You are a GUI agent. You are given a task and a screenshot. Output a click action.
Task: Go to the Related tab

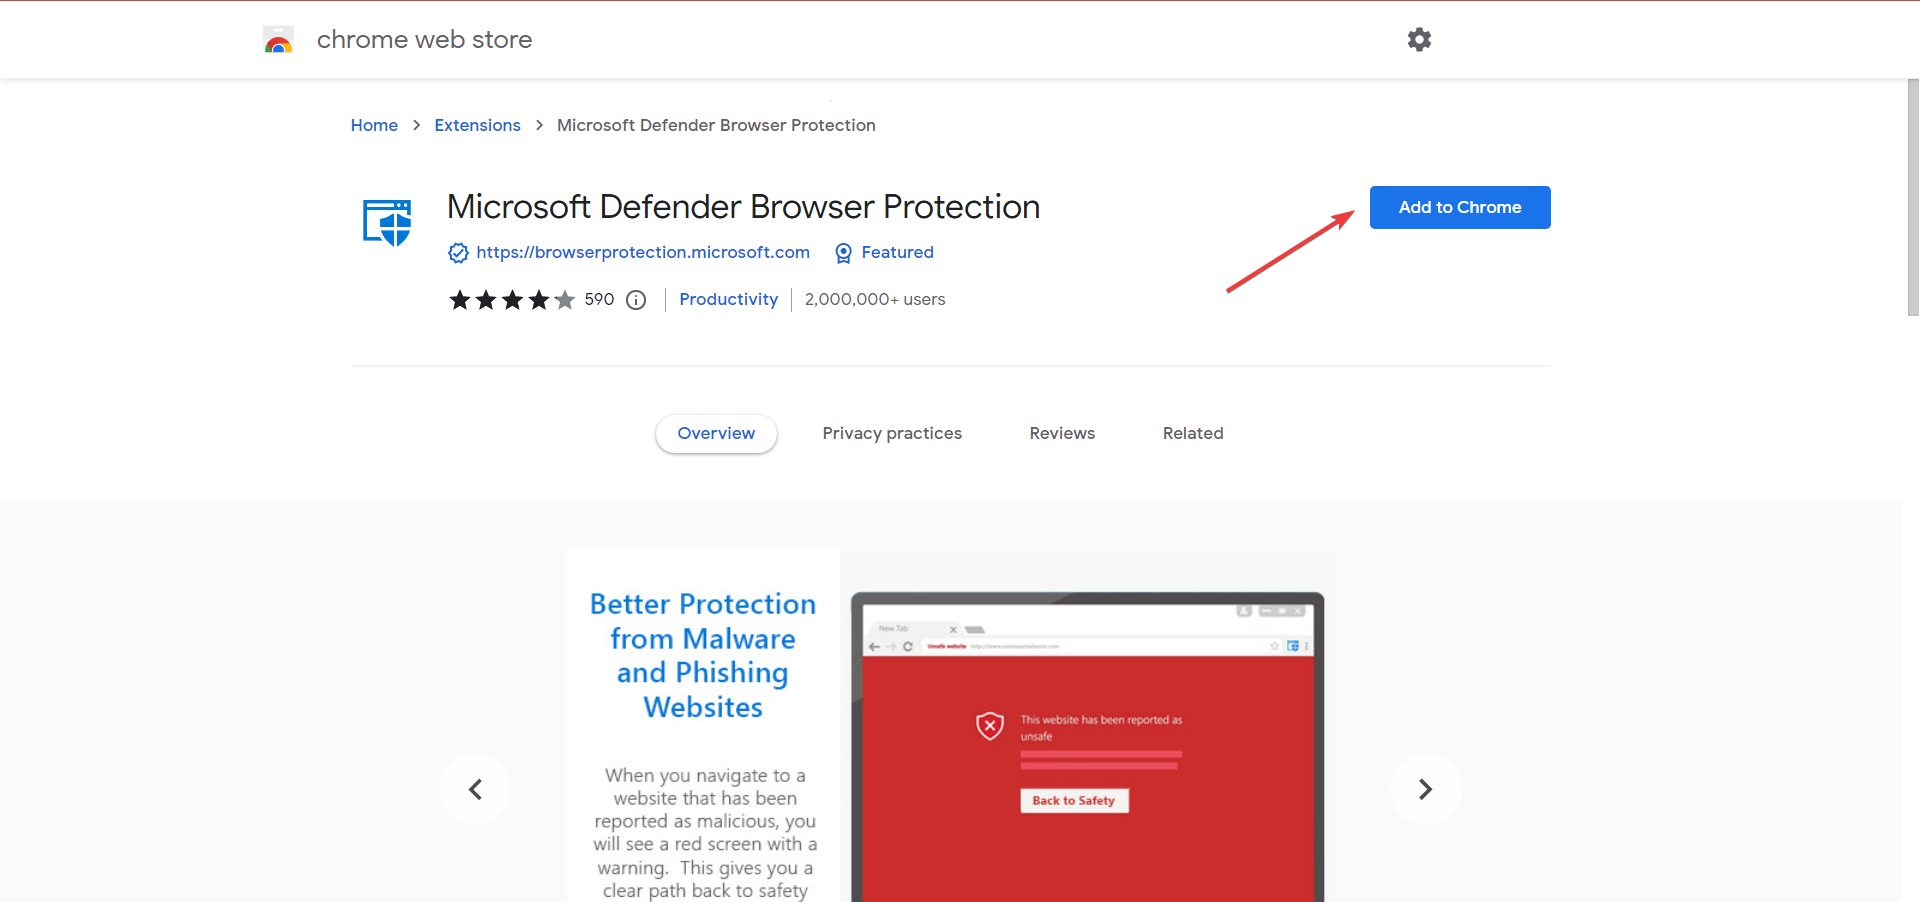[1193, 434]
